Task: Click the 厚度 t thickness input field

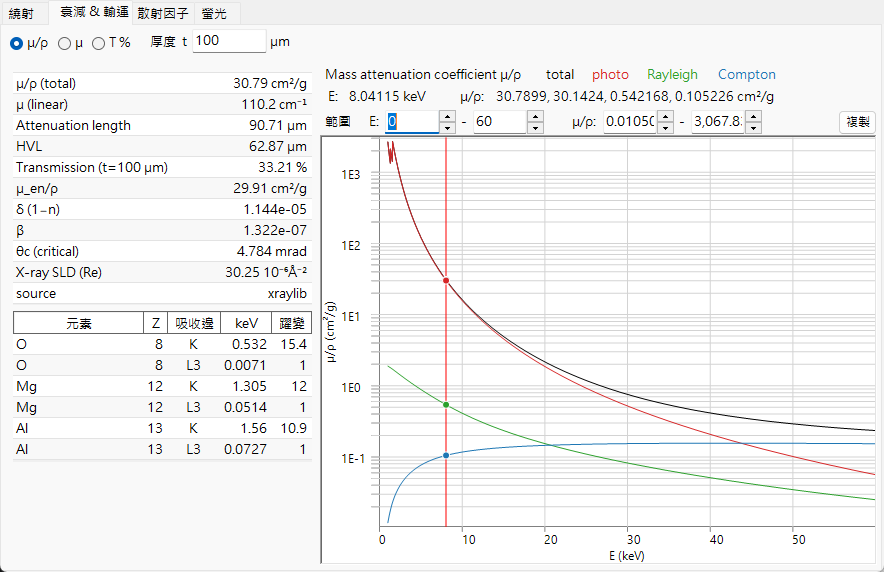Action: (x=229, y=41)
